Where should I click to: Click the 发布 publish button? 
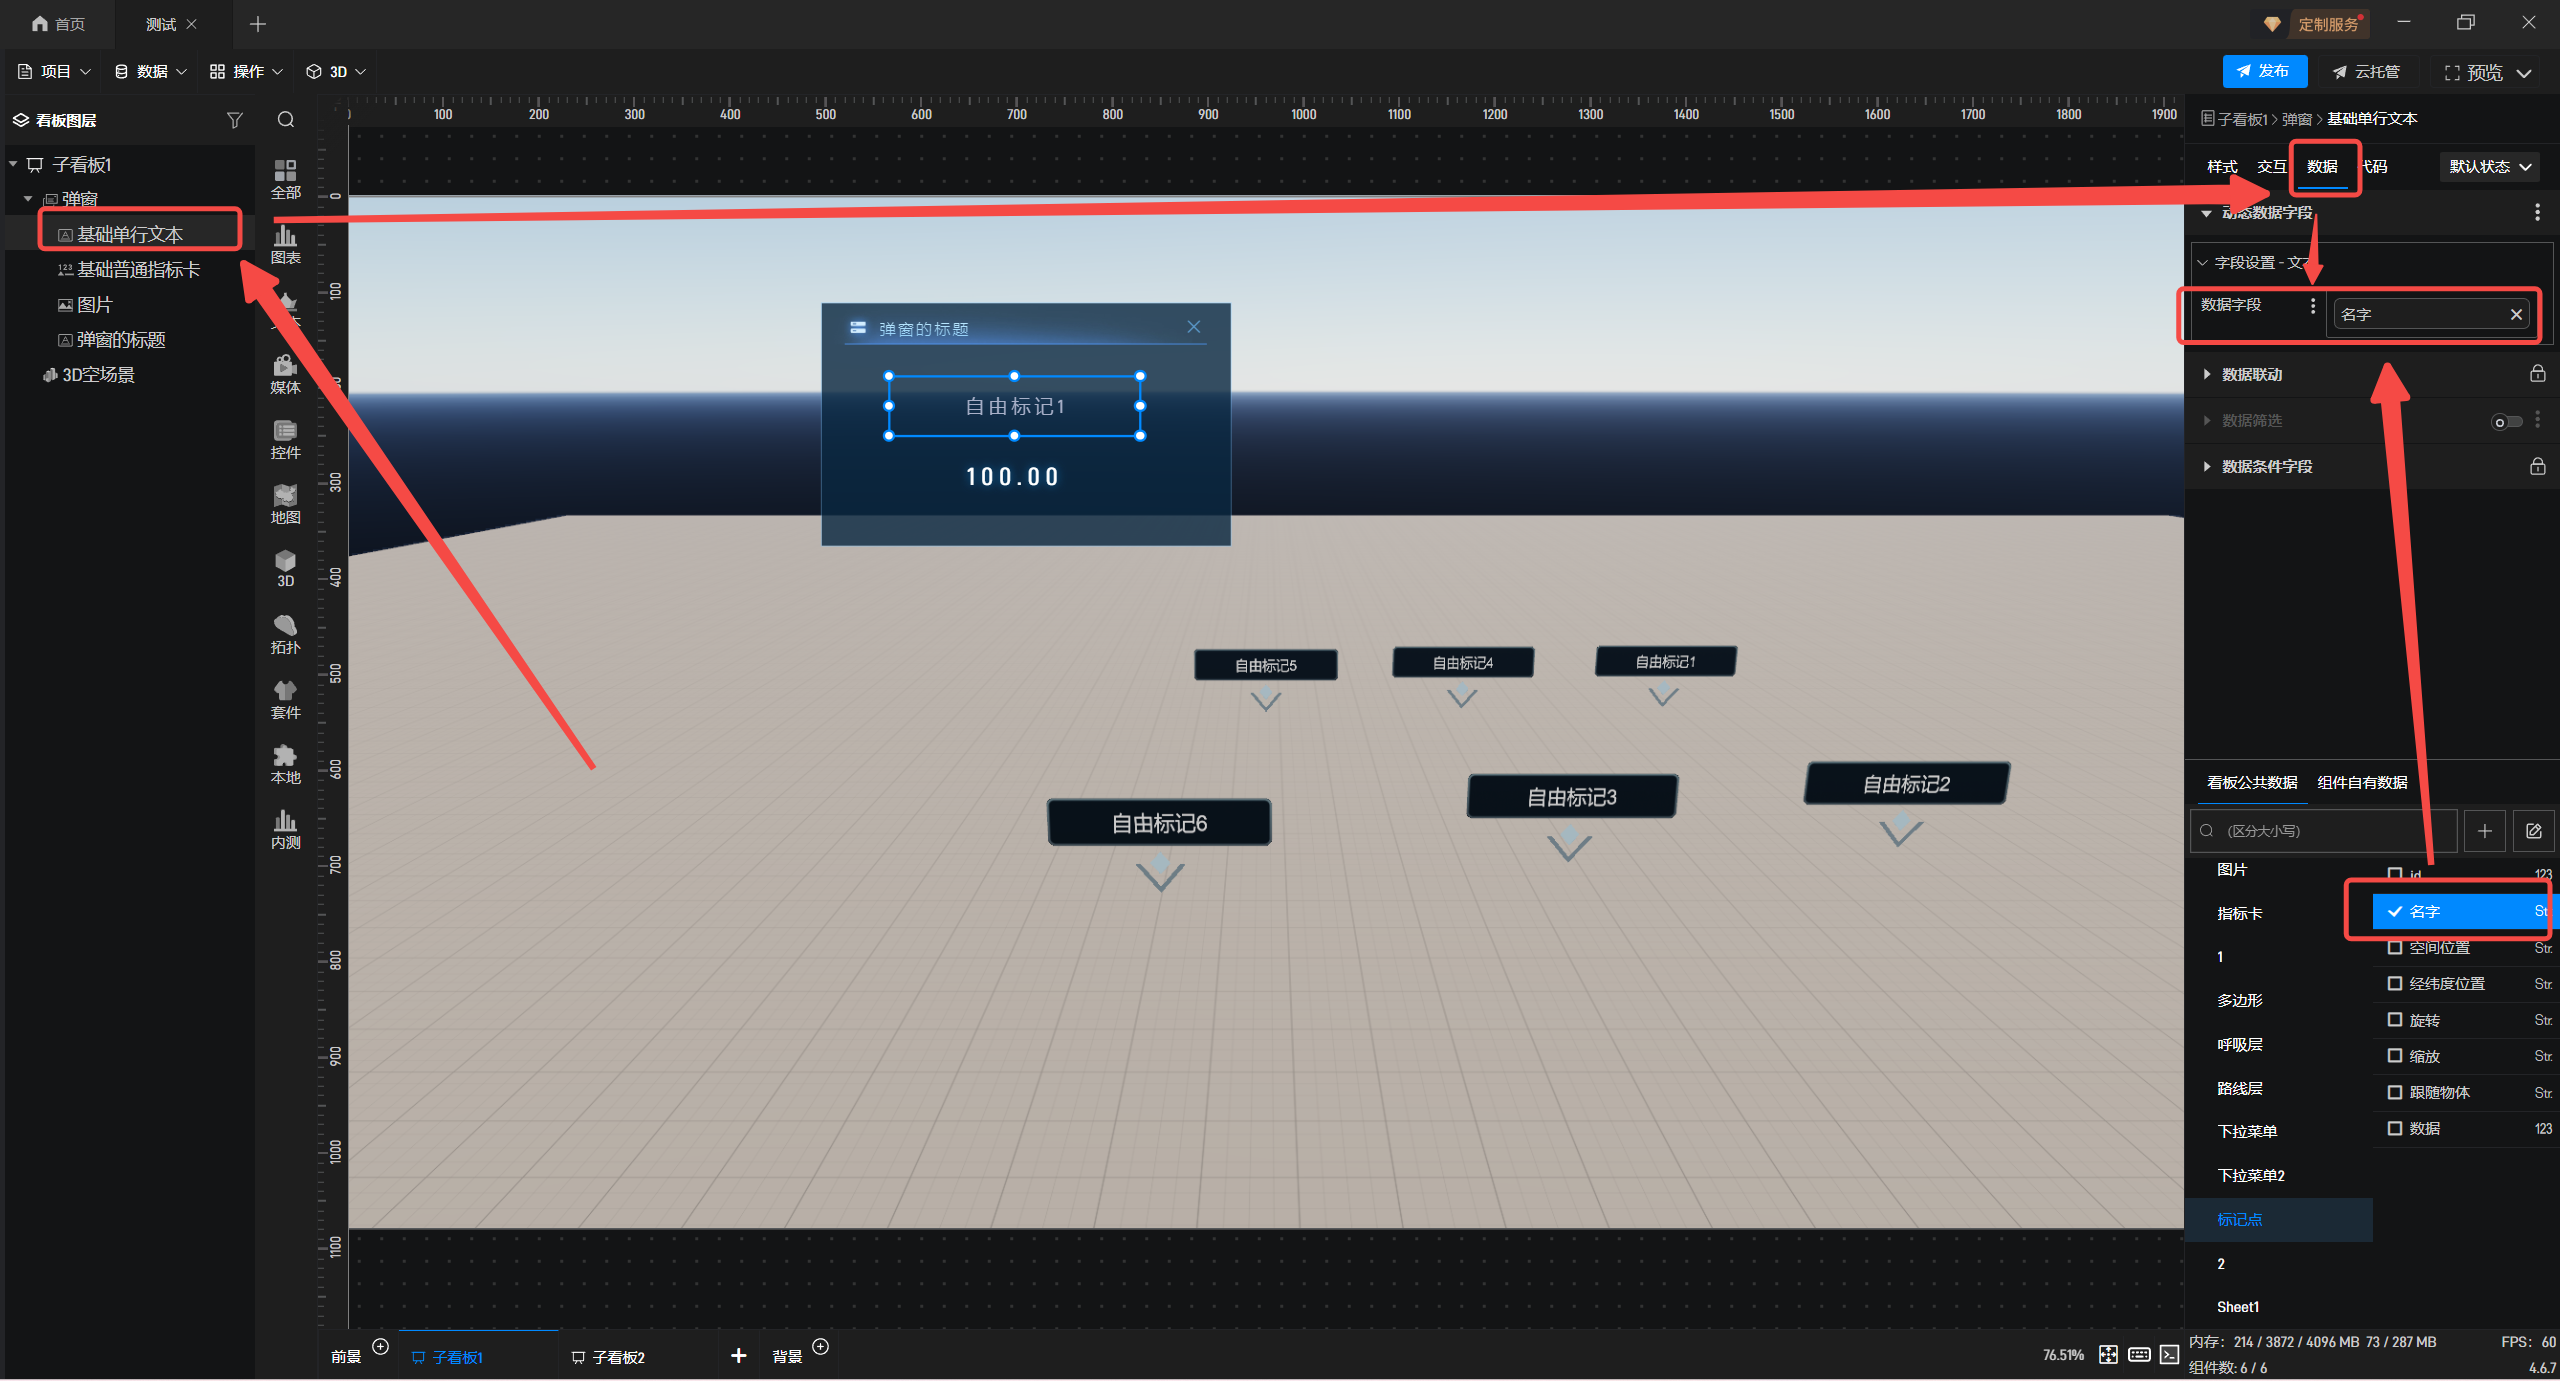pos(2264,72)
